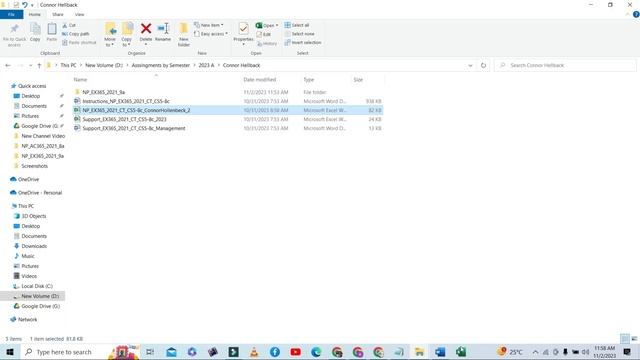The height and width of the screenshot is (360, 640).
Task: Click Paste shortcut in the ribbon
Action: [79, 42]
